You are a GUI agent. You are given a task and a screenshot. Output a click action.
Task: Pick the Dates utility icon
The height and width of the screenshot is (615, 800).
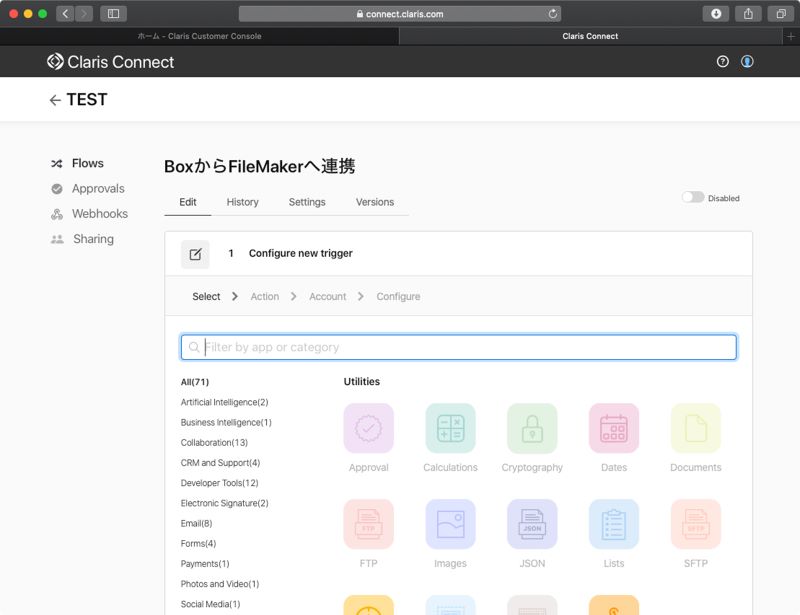pos(613,428)
